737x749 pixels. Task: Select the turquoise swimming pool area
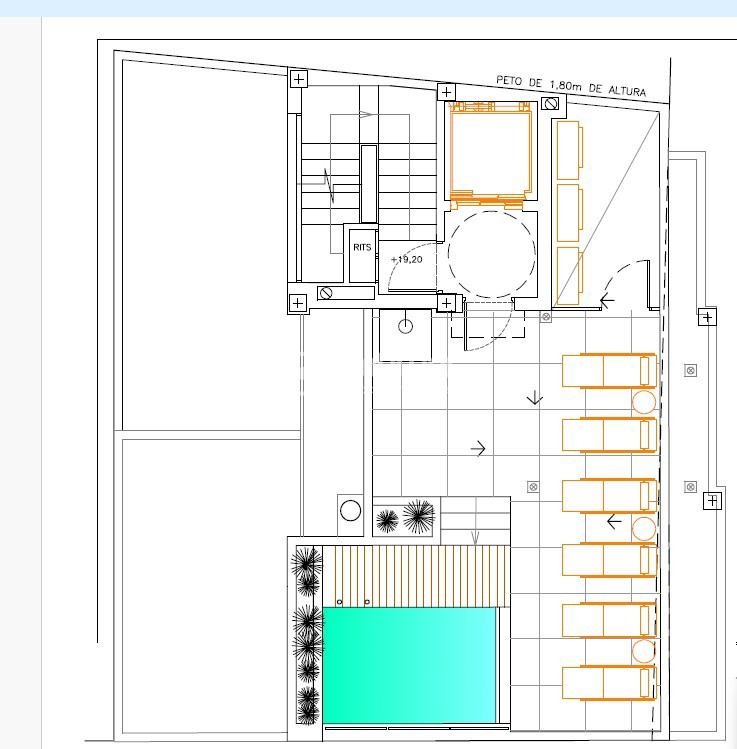pos(409,665)
